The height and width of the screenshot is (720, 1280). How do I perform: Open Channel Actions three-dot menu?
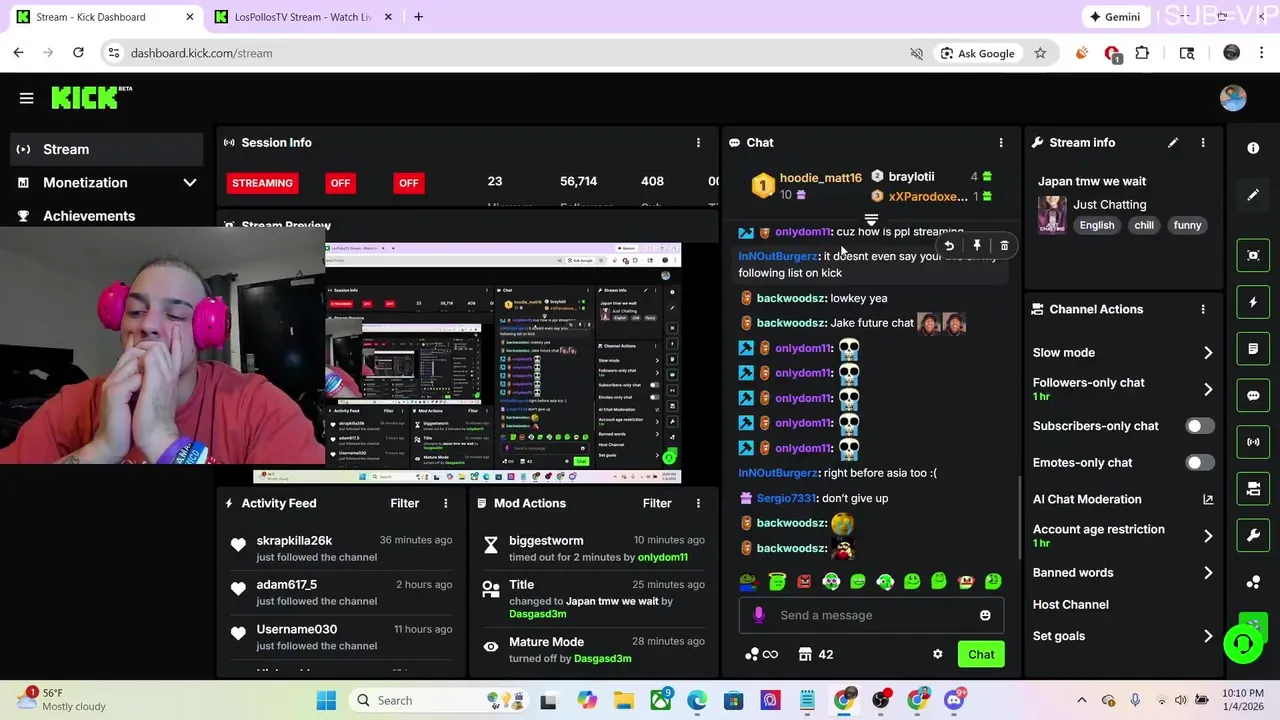pos(1203,309)
